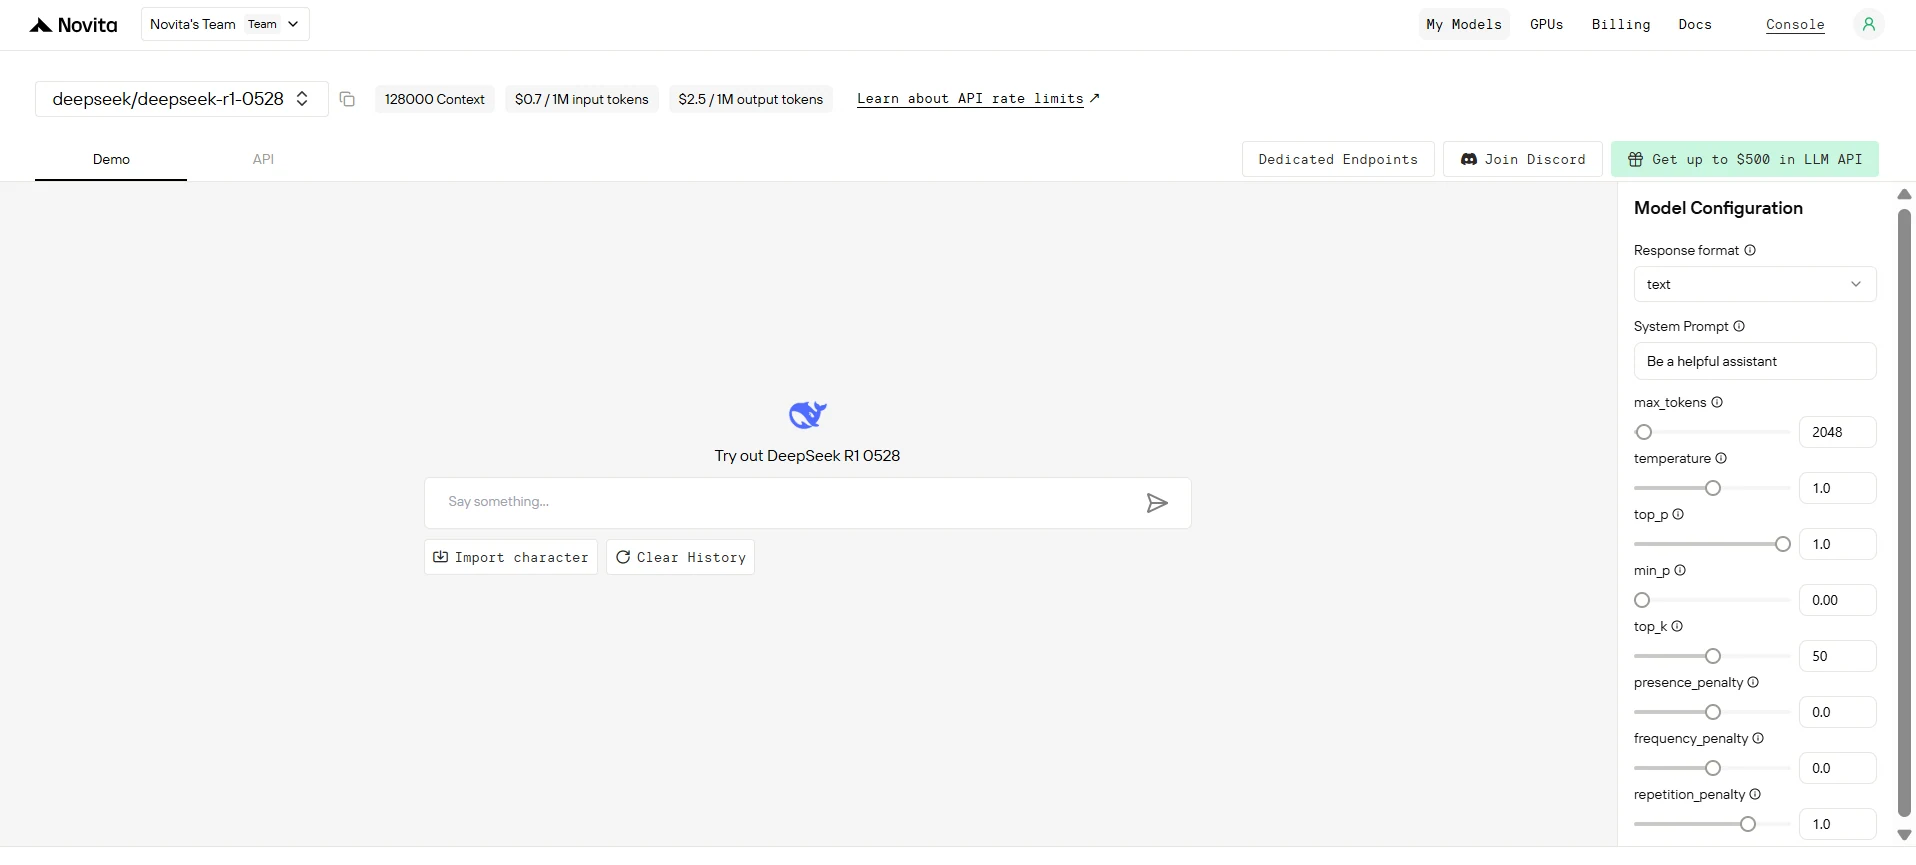1916x865 pixels.
Task: Focus the repetition_penalty value field
Action: click(1838, 824)
